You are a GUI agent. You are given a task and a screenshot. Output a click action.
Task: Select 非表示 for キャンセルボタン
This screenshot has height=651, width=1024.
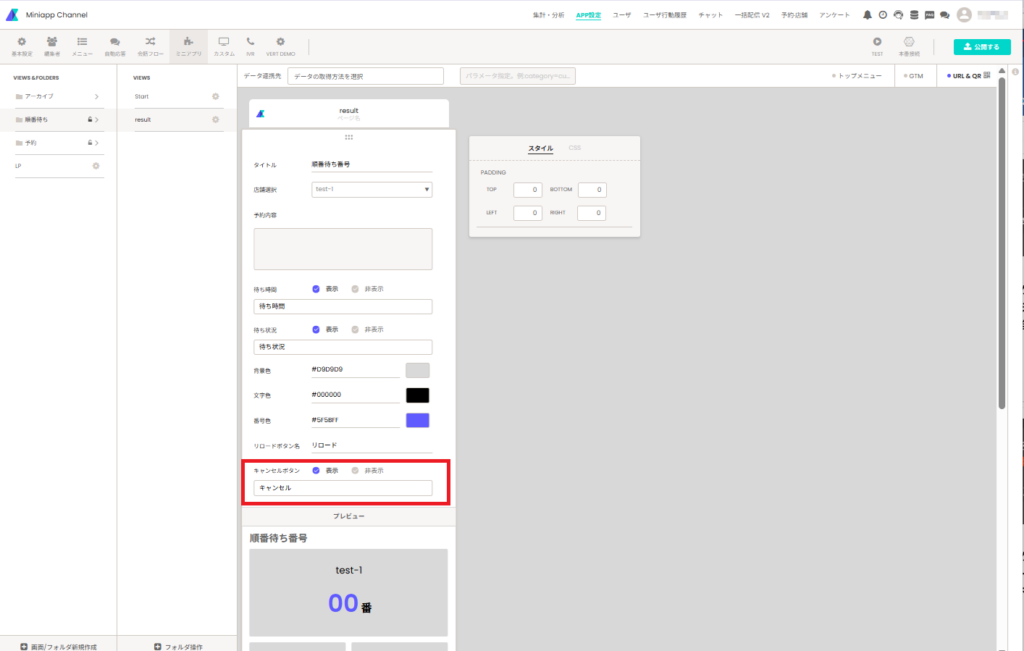pos(354,470)
